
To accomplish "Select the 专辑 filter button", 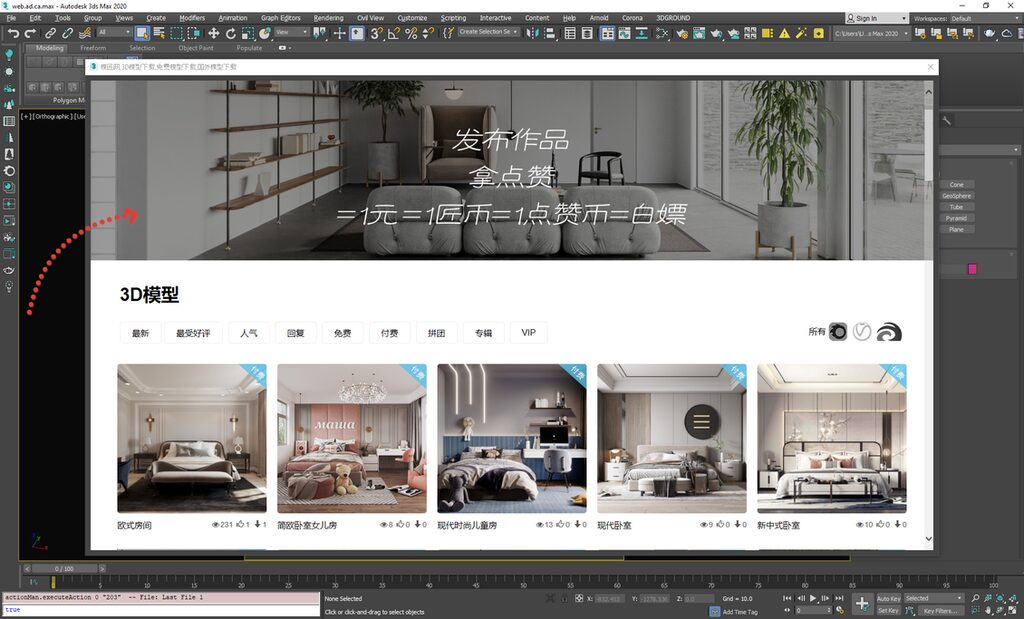I will pos(483,333).
